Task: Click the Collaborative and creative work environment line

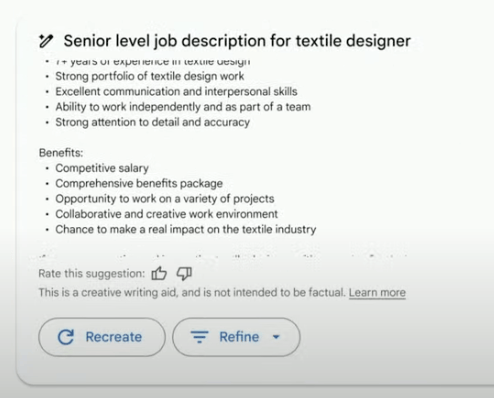Action: [167, 214]
